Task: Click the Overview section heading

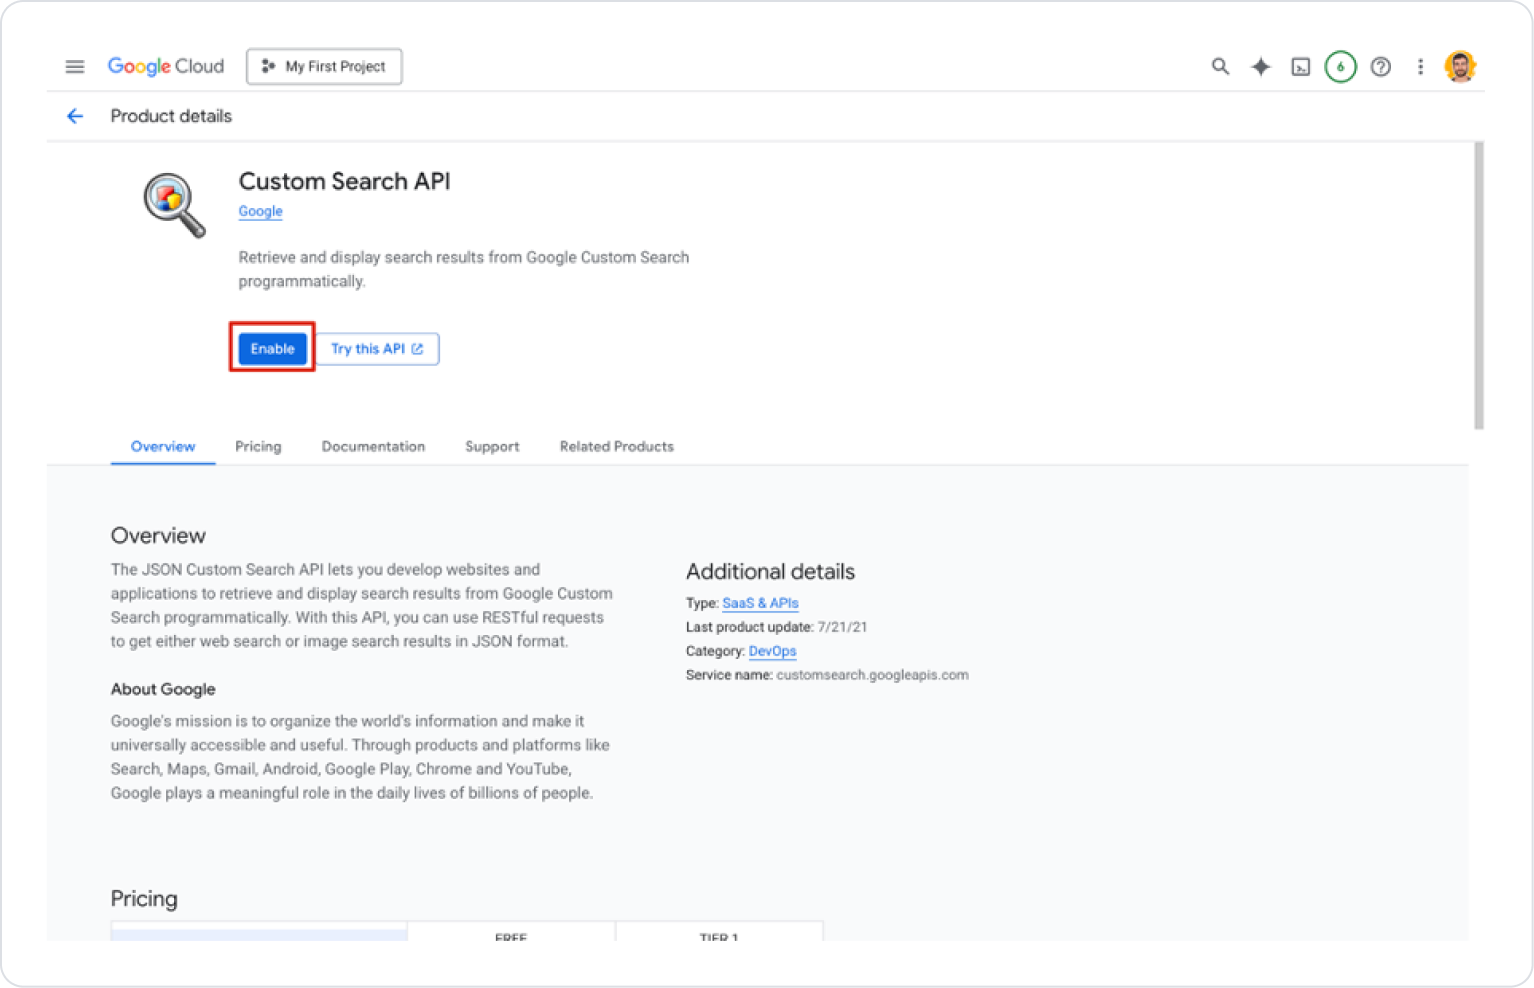Action: (158, 536)
